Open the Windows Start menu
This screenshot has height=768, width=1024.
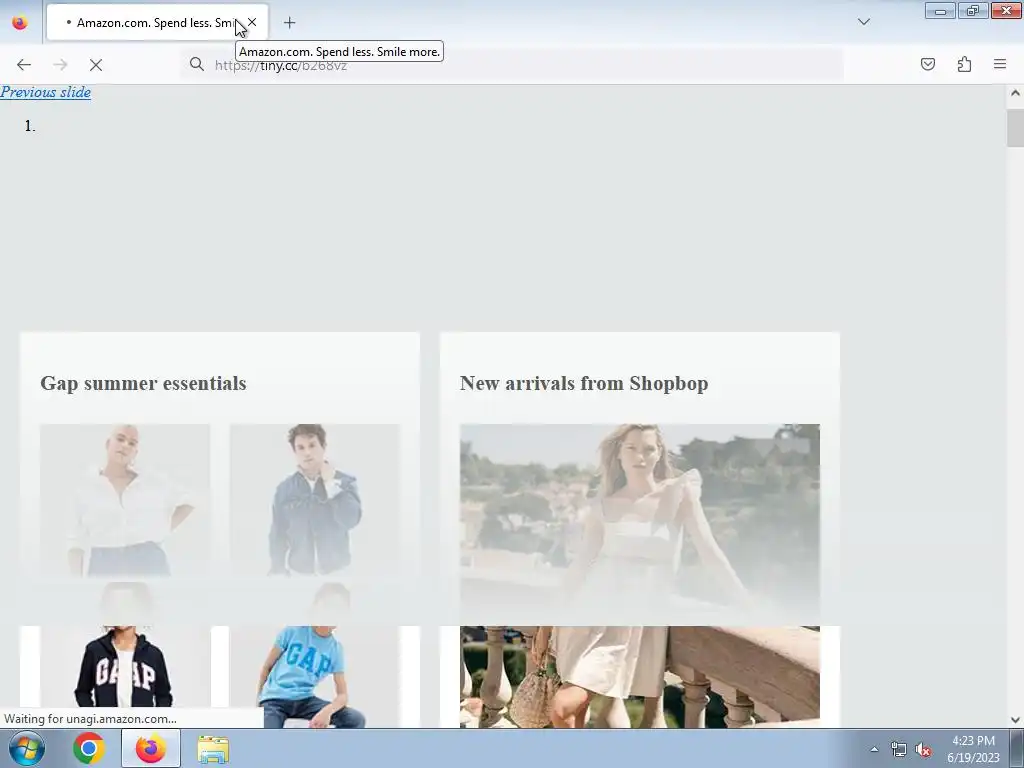point(26,748)
